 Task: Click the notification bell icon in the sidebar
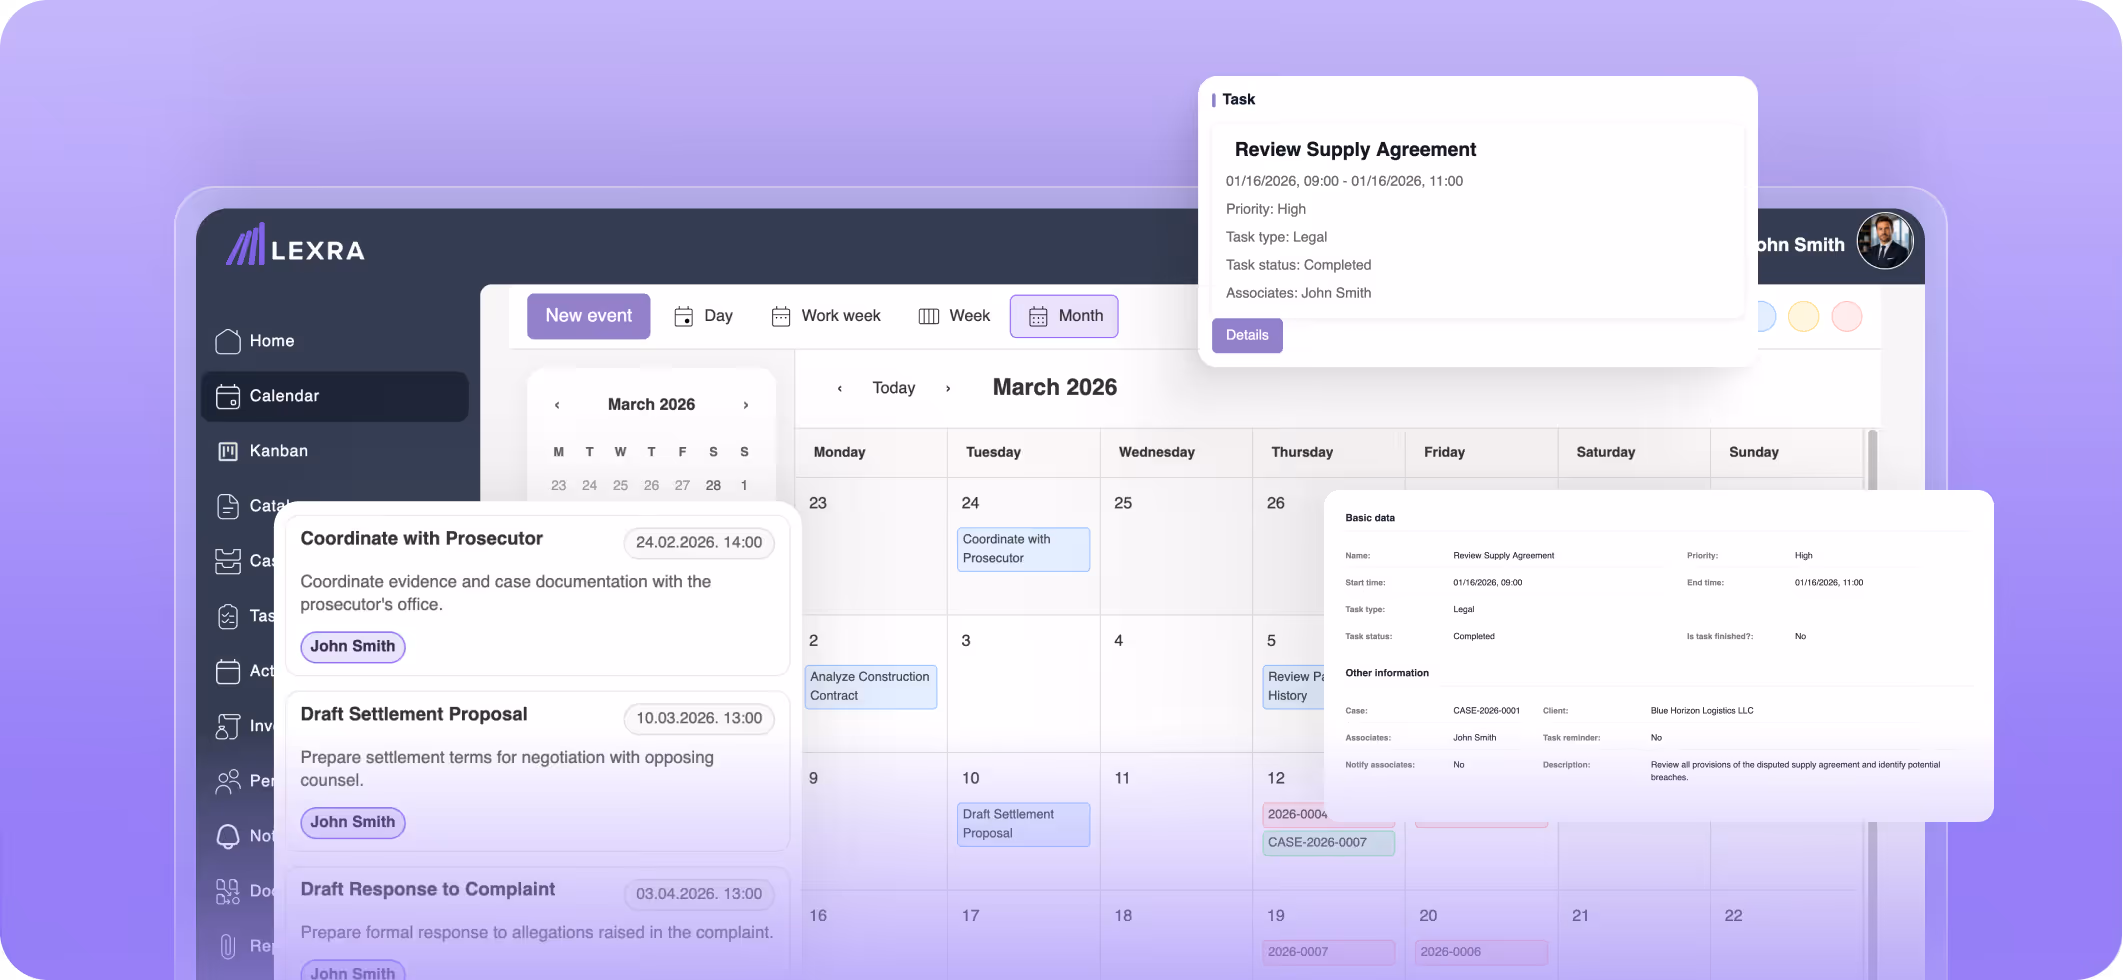tap(228, 836)
